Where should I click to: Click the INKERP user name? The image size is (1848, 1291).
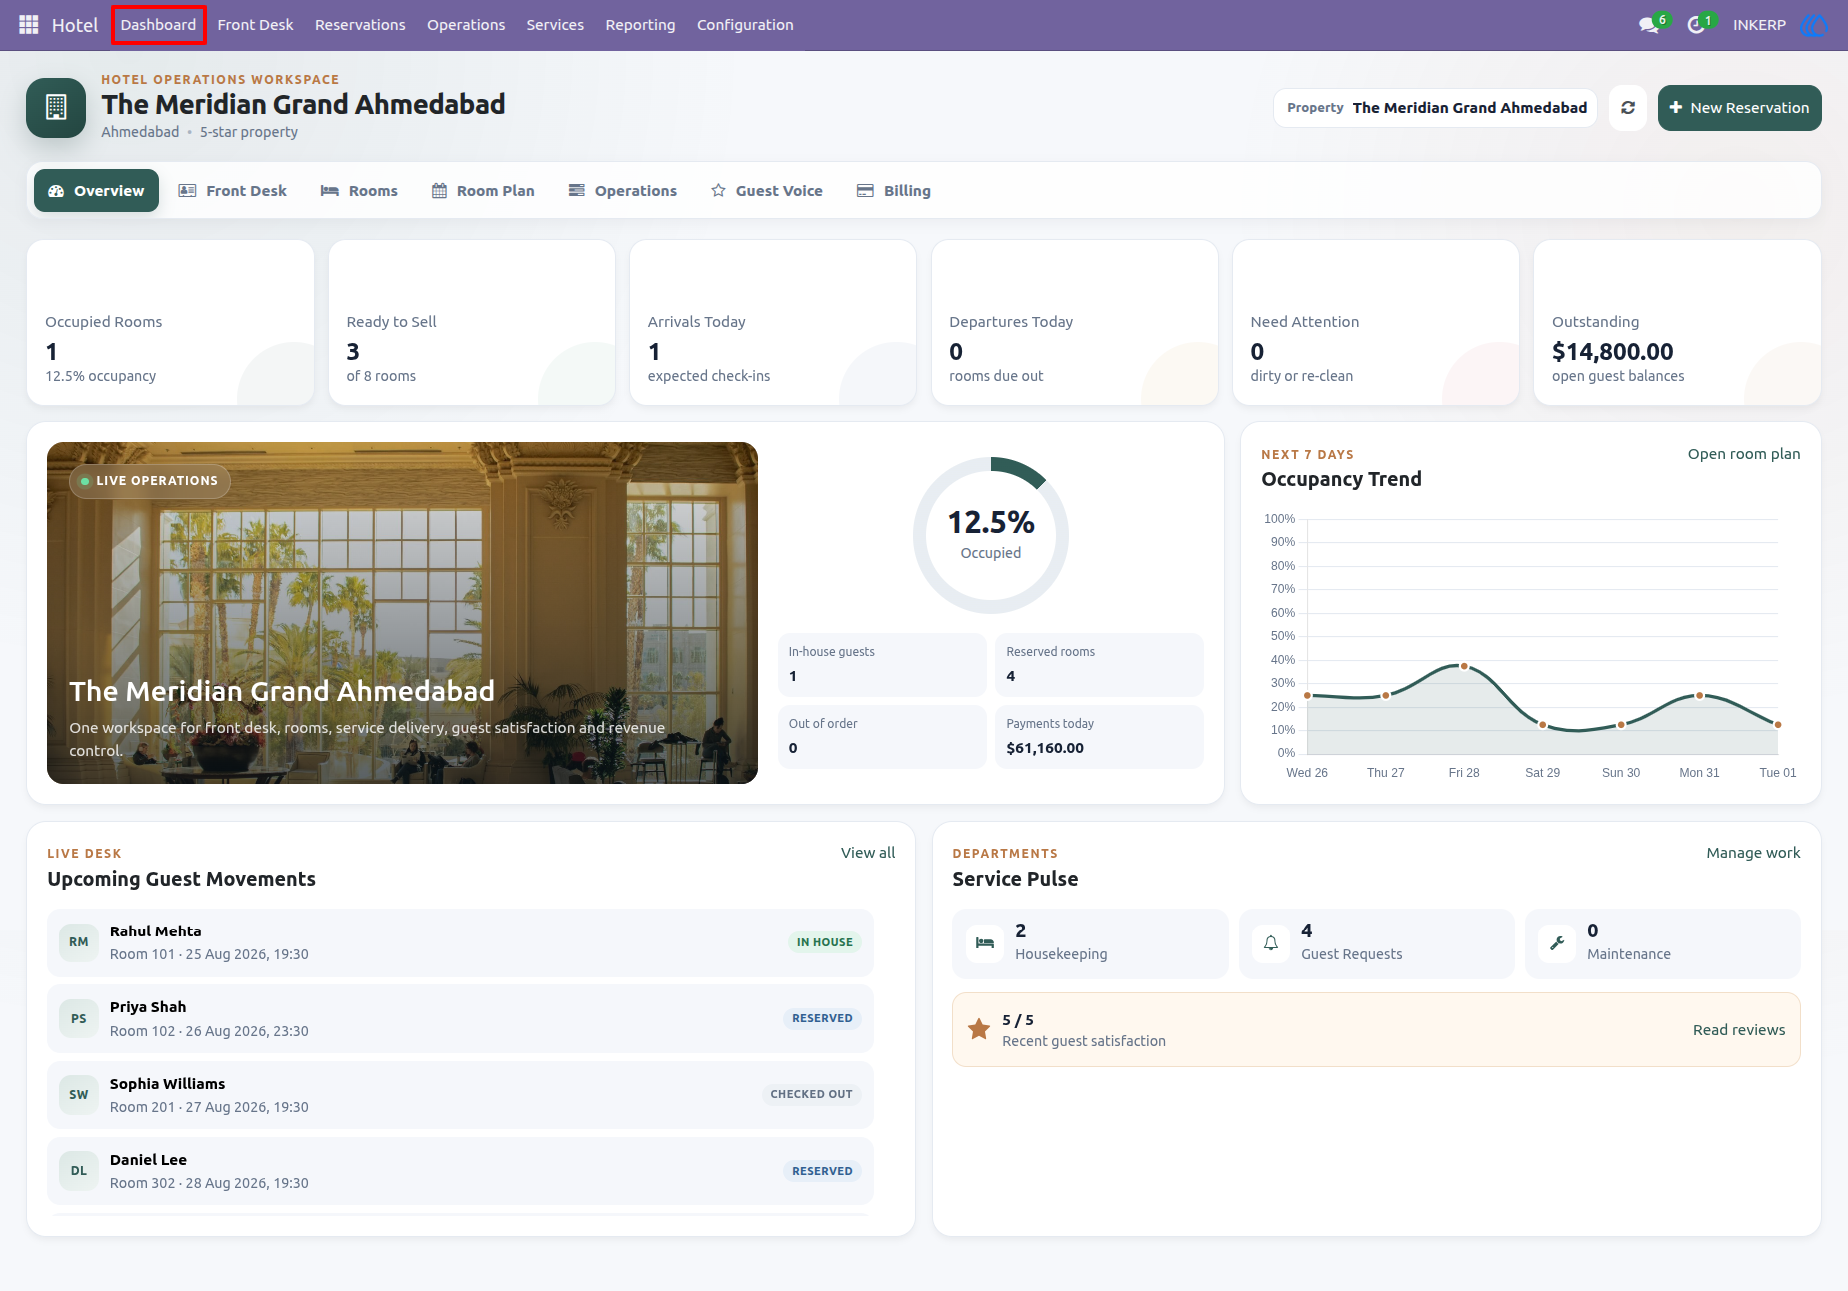[x=1759, y=25]
